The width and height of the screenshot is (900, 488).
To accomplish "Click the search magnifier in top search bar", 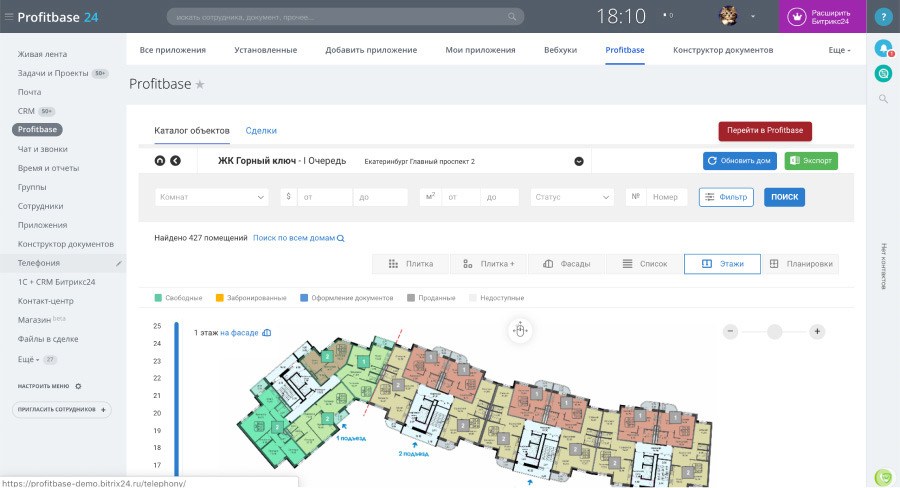I will point(511,17).
